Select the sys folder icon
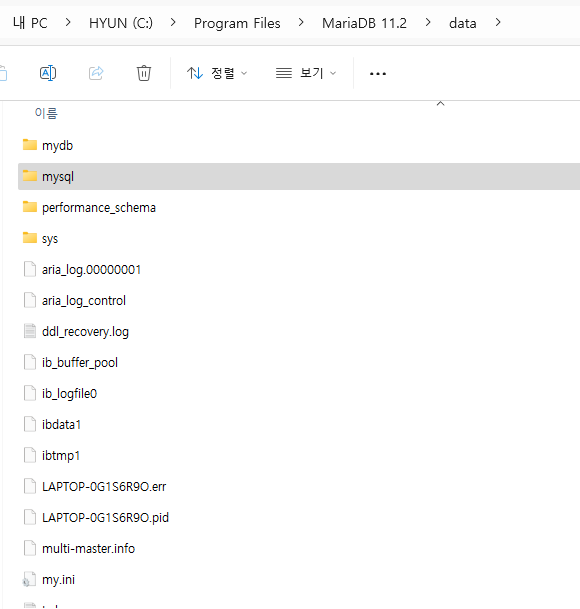The height and width of the screenshot is (609, 580). [x=30, y=237]
